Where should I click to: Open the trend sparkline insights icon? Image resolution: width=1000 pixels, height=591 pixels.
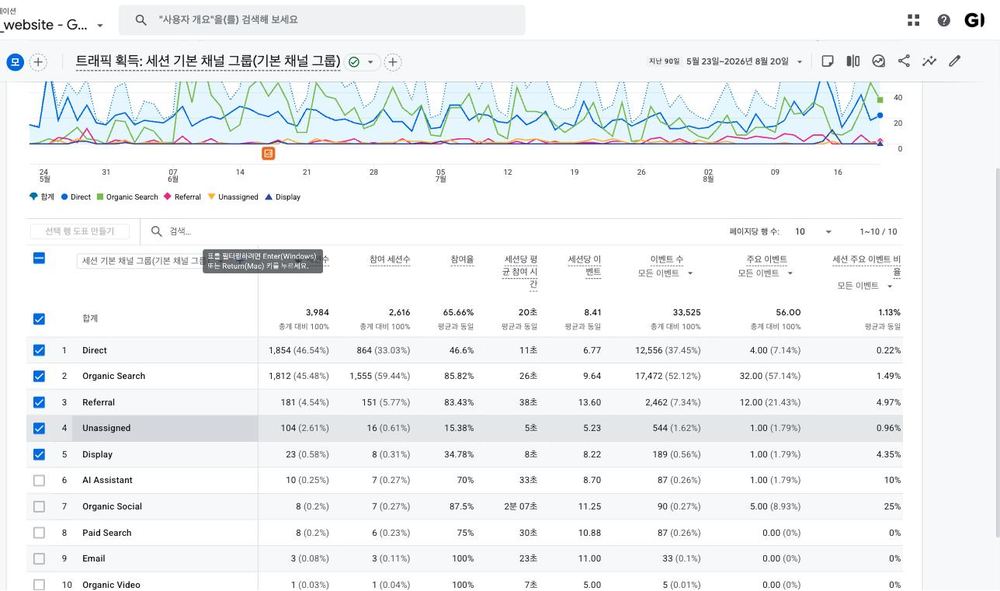929,61
